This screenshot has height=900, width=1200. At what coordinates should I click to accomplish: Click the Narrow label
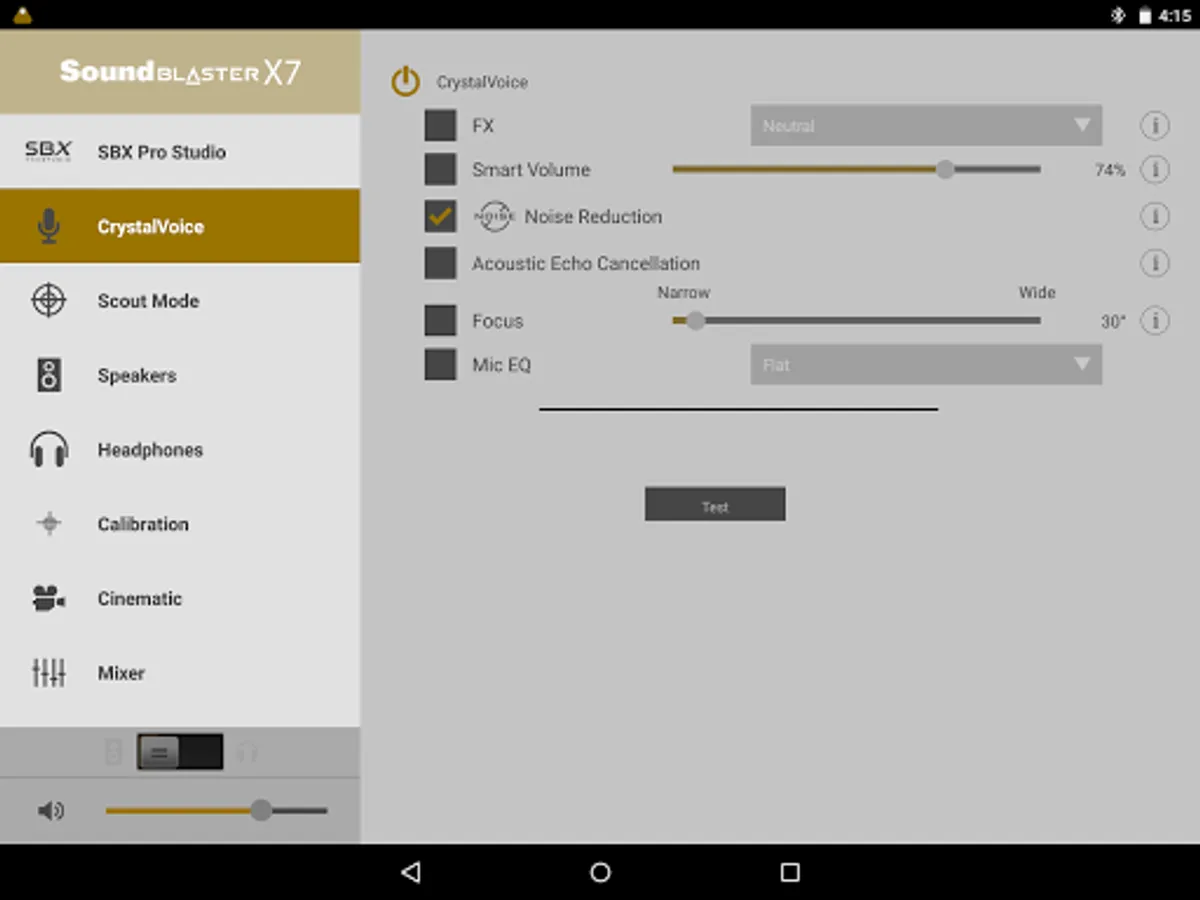(684, 292)
